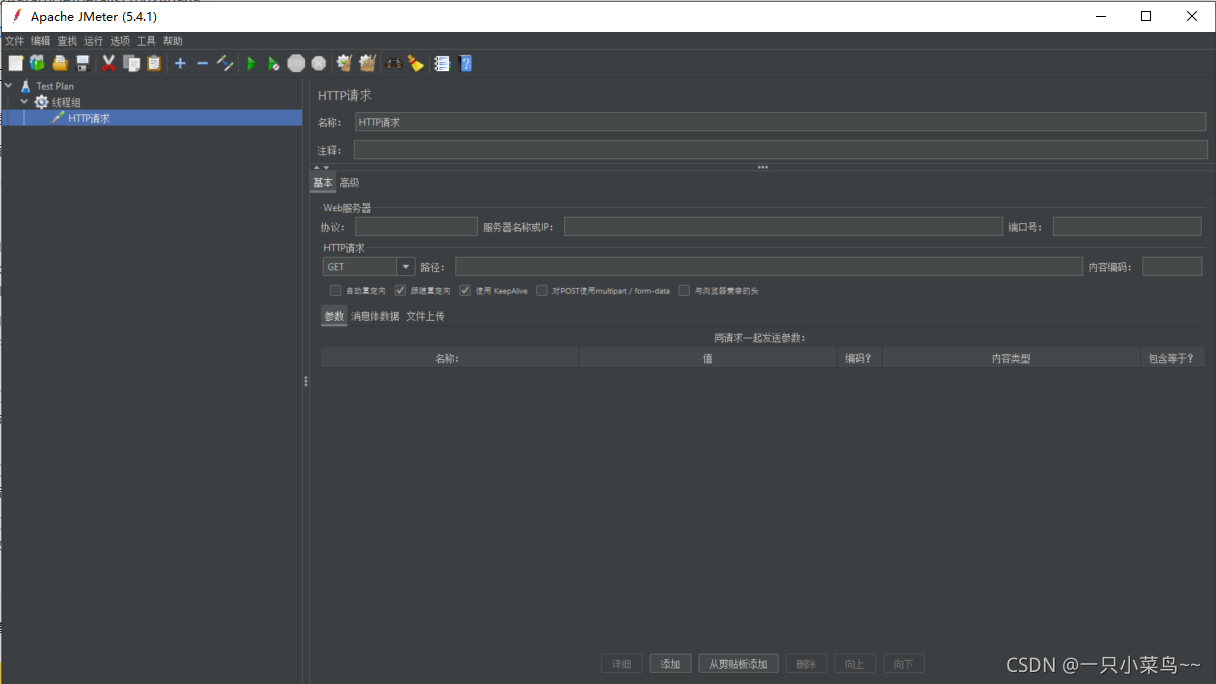Viewport: 1216px width, 684px height.
Task: Click the Open folder toolbar icon
Action: [59, 63]
